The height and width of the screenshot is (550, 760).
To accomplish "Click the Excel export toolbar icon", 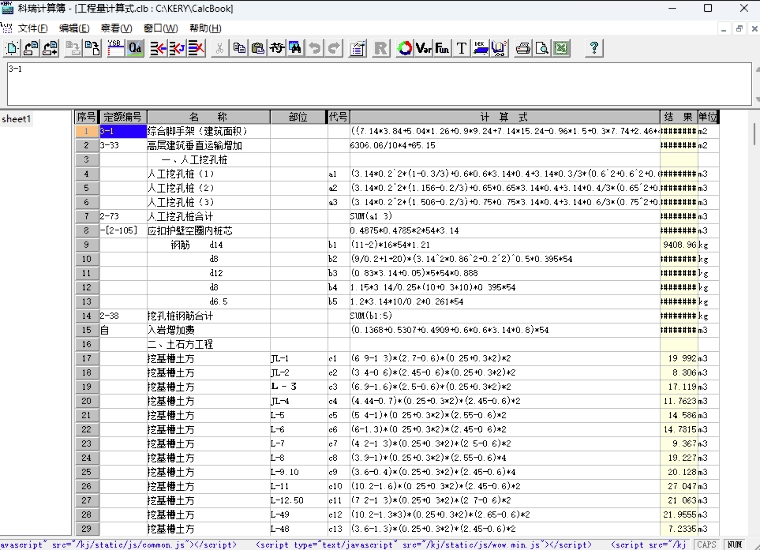I will point(560,47).
